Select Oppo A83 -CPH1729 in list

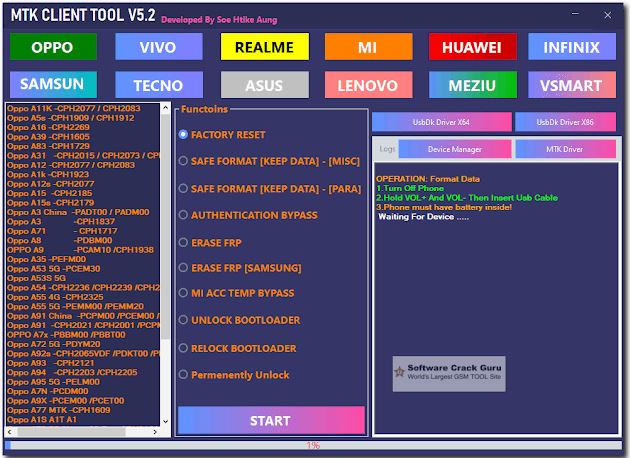[48, 146]
